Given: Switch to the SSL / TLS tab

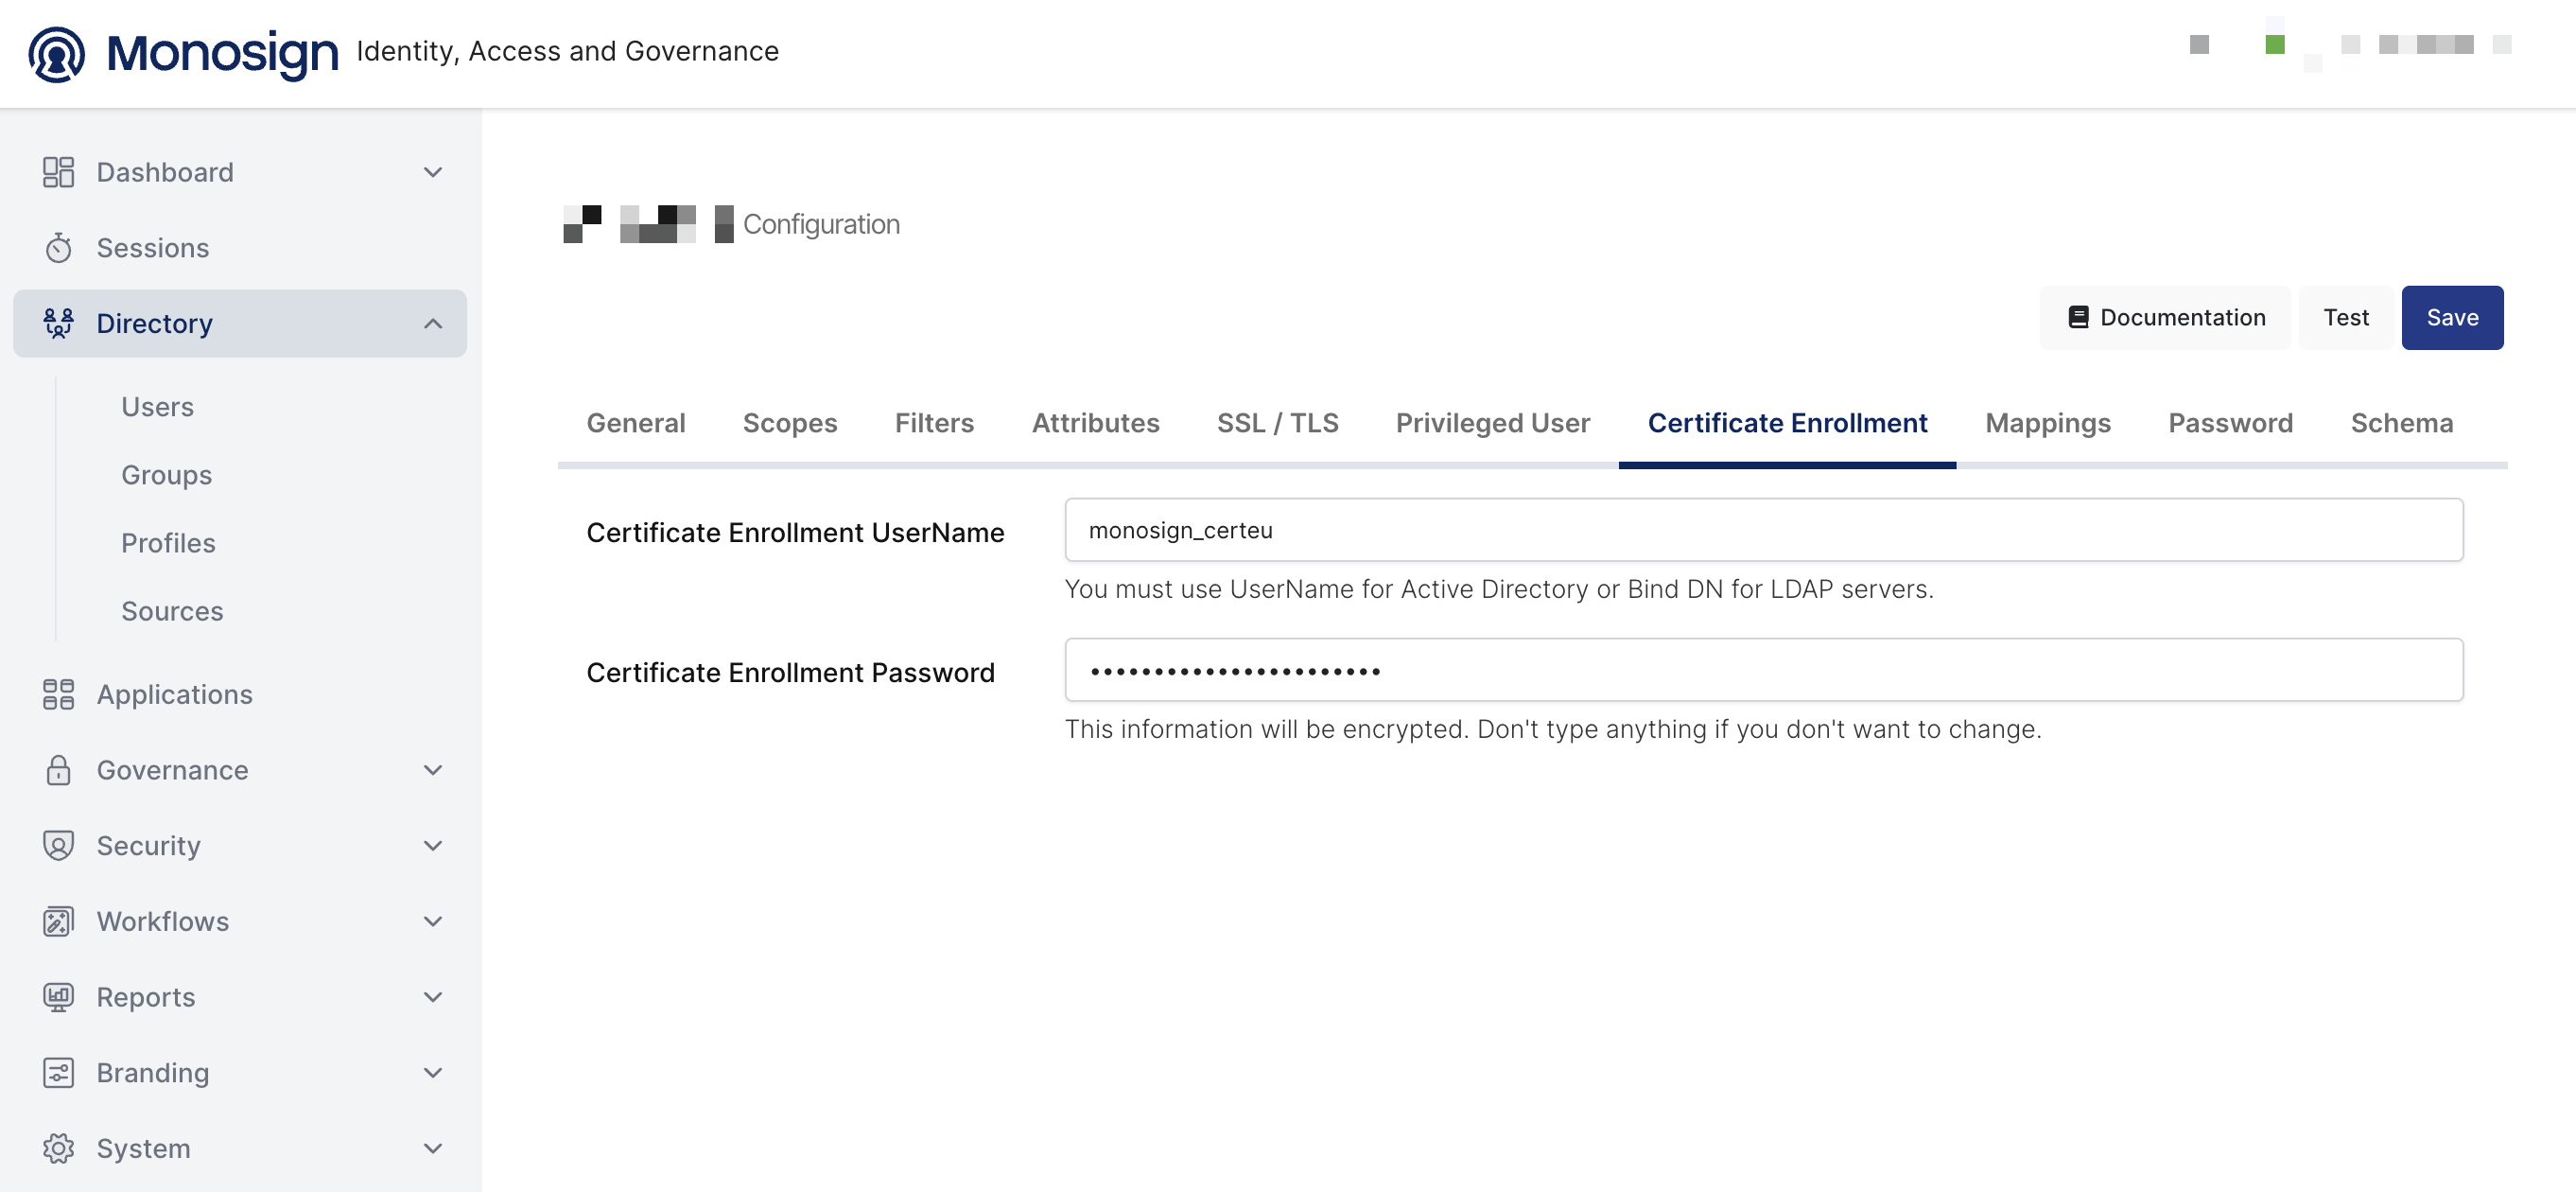Looking at the screenshot, I should click(1277, 423).
